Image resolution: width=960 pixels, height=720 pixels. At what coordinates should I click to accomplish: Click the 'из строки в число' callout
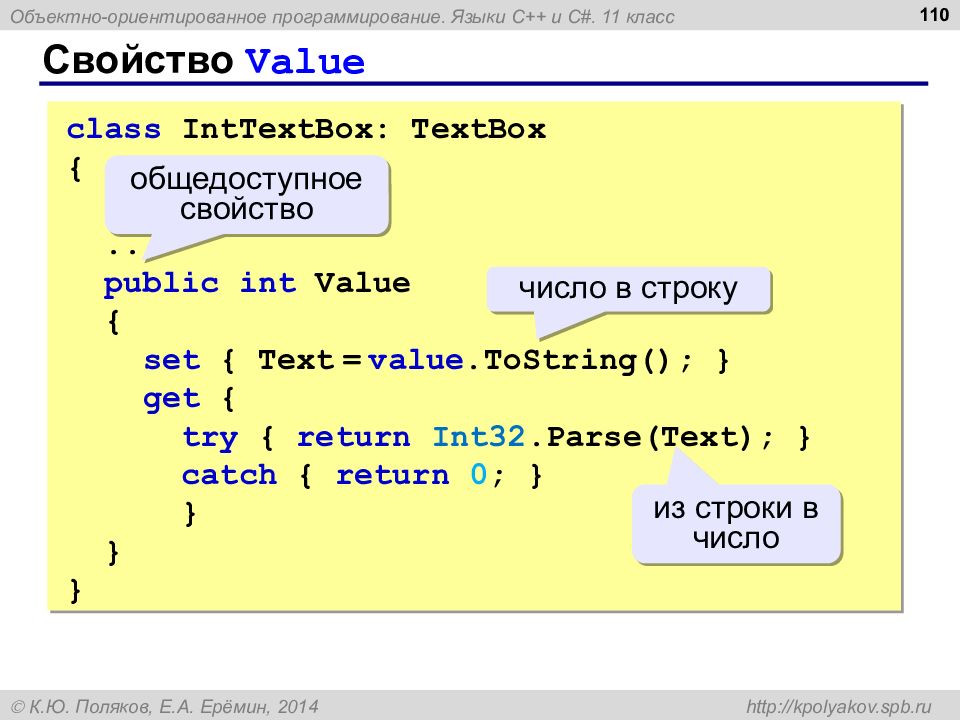736,523
